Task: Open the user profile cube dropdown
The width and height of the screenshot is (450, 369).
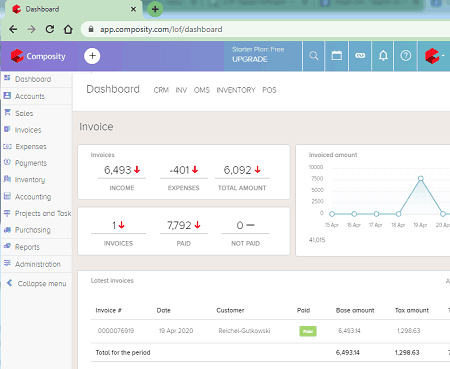Action: [x=434, y=56]
